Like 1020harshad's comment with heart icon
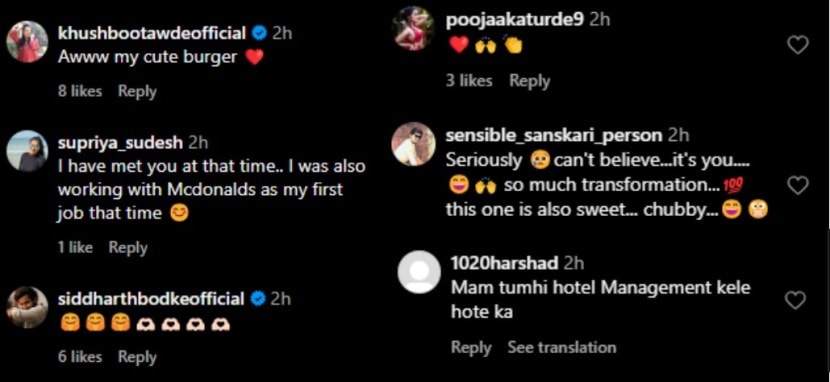The width and height of the screenshot is (830, 382). coord(795,300)
